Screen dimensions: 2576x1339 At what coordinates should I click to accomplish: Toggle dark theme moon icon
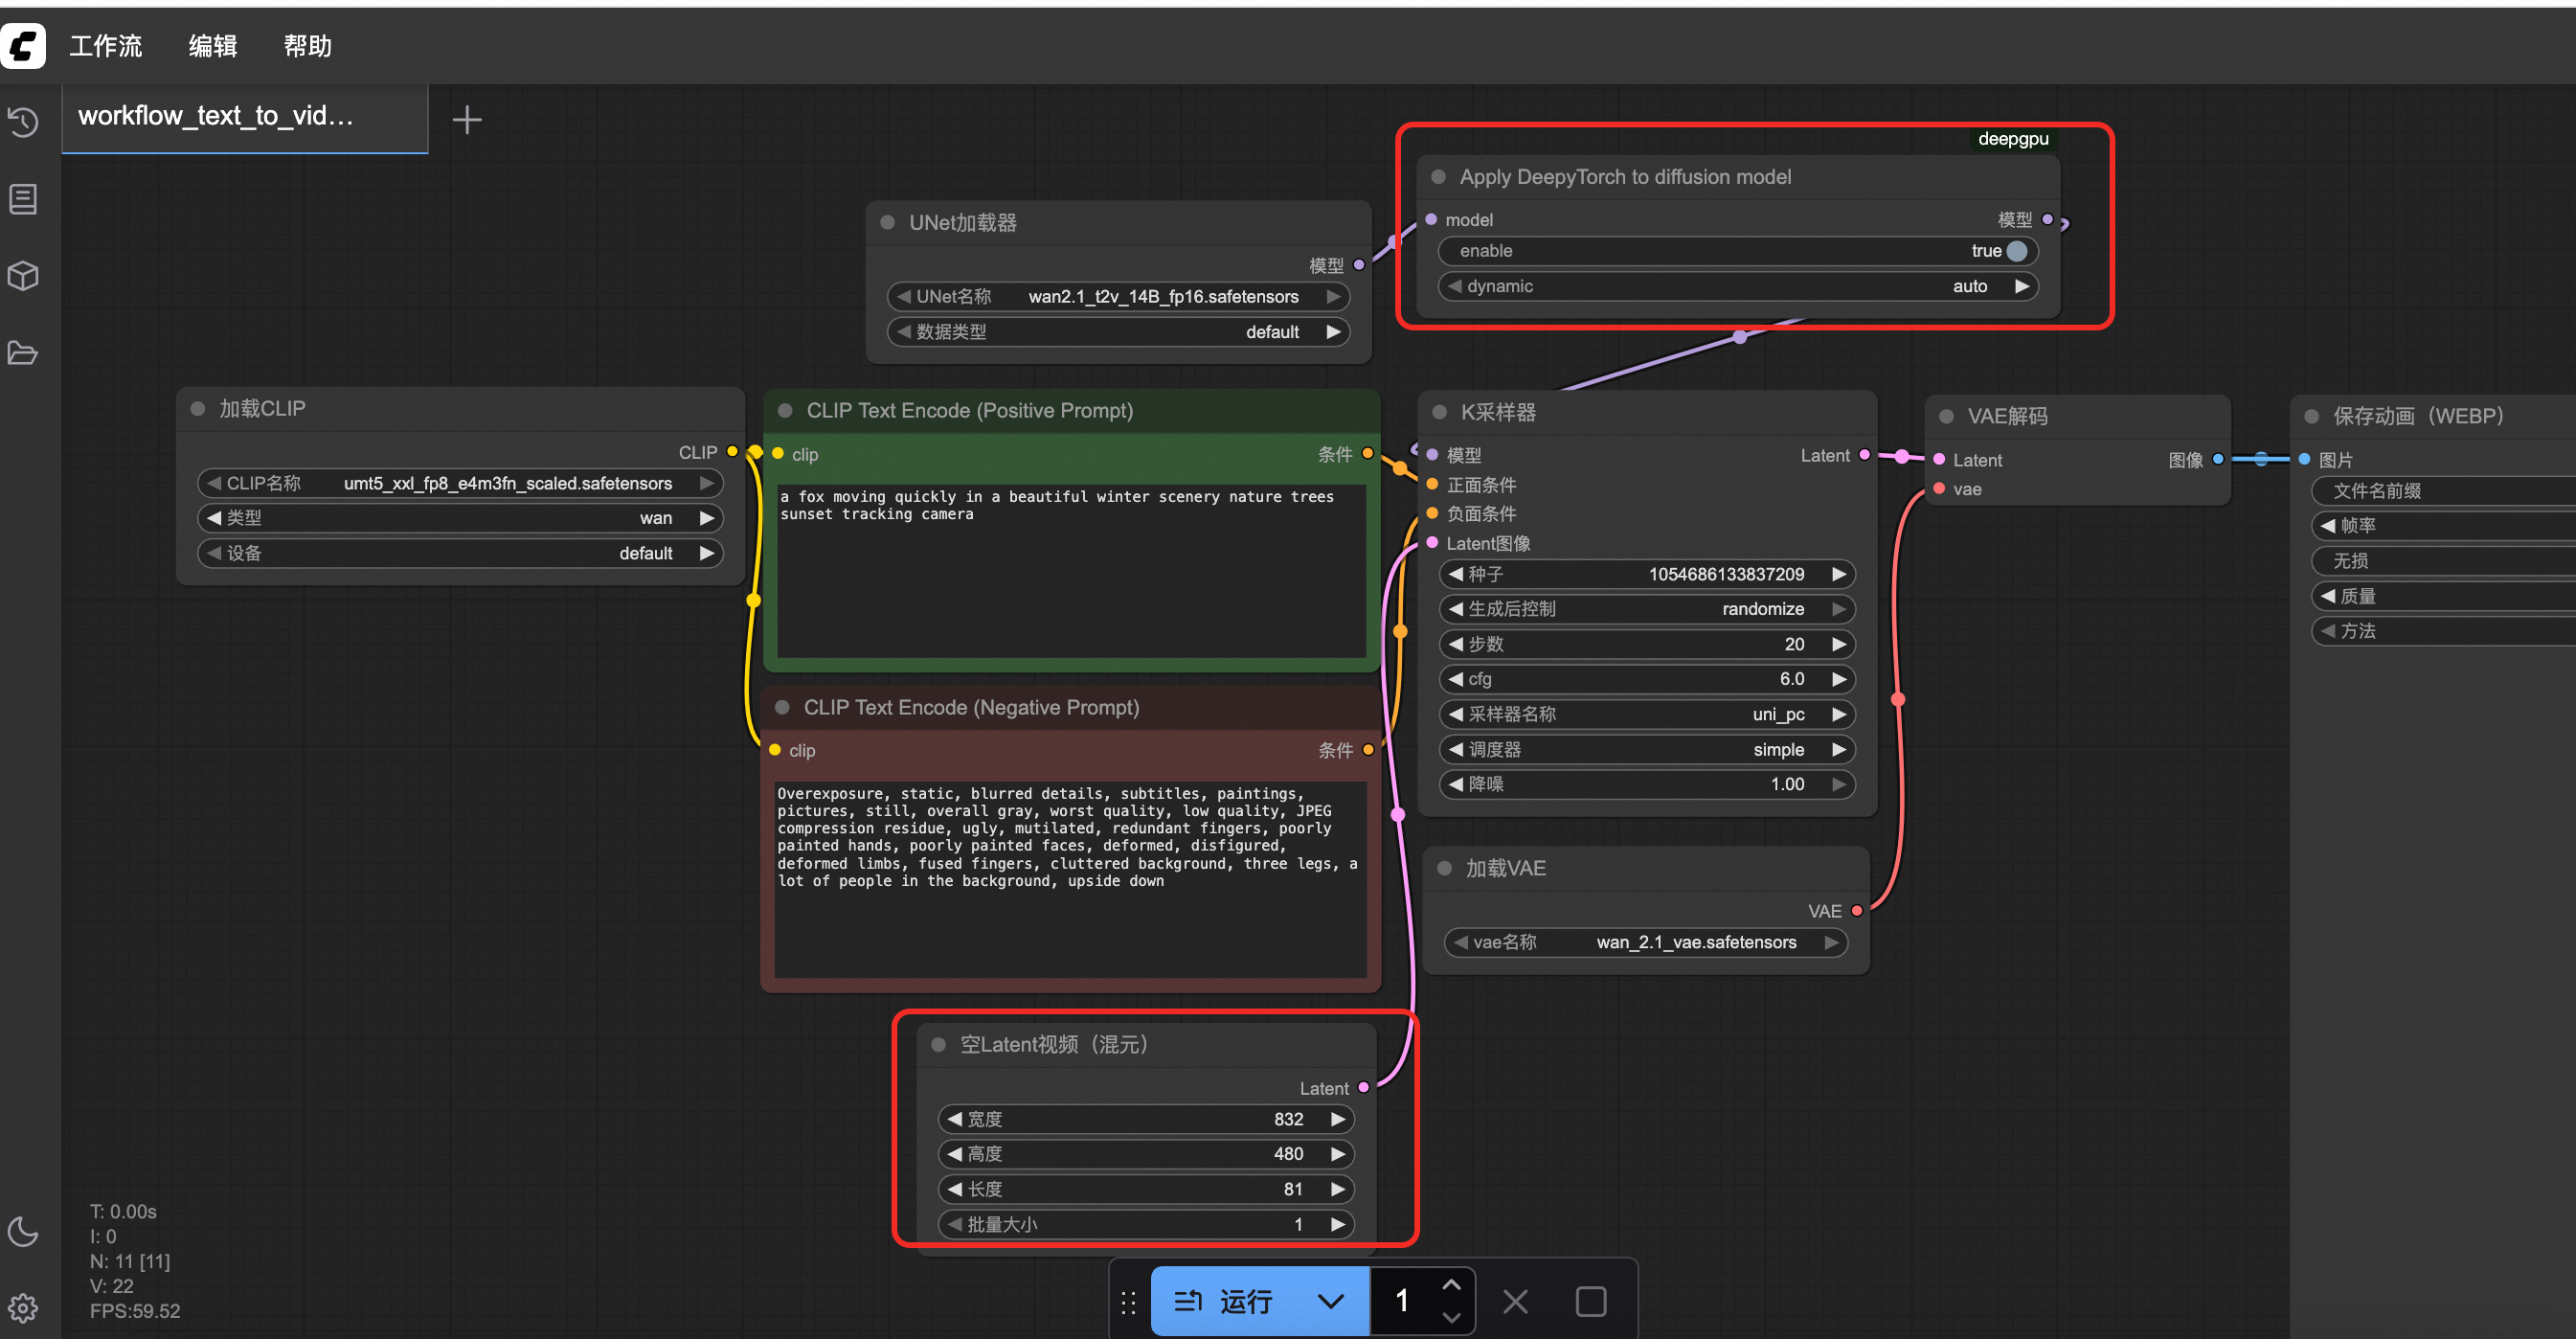click(x=23, y=1231)
